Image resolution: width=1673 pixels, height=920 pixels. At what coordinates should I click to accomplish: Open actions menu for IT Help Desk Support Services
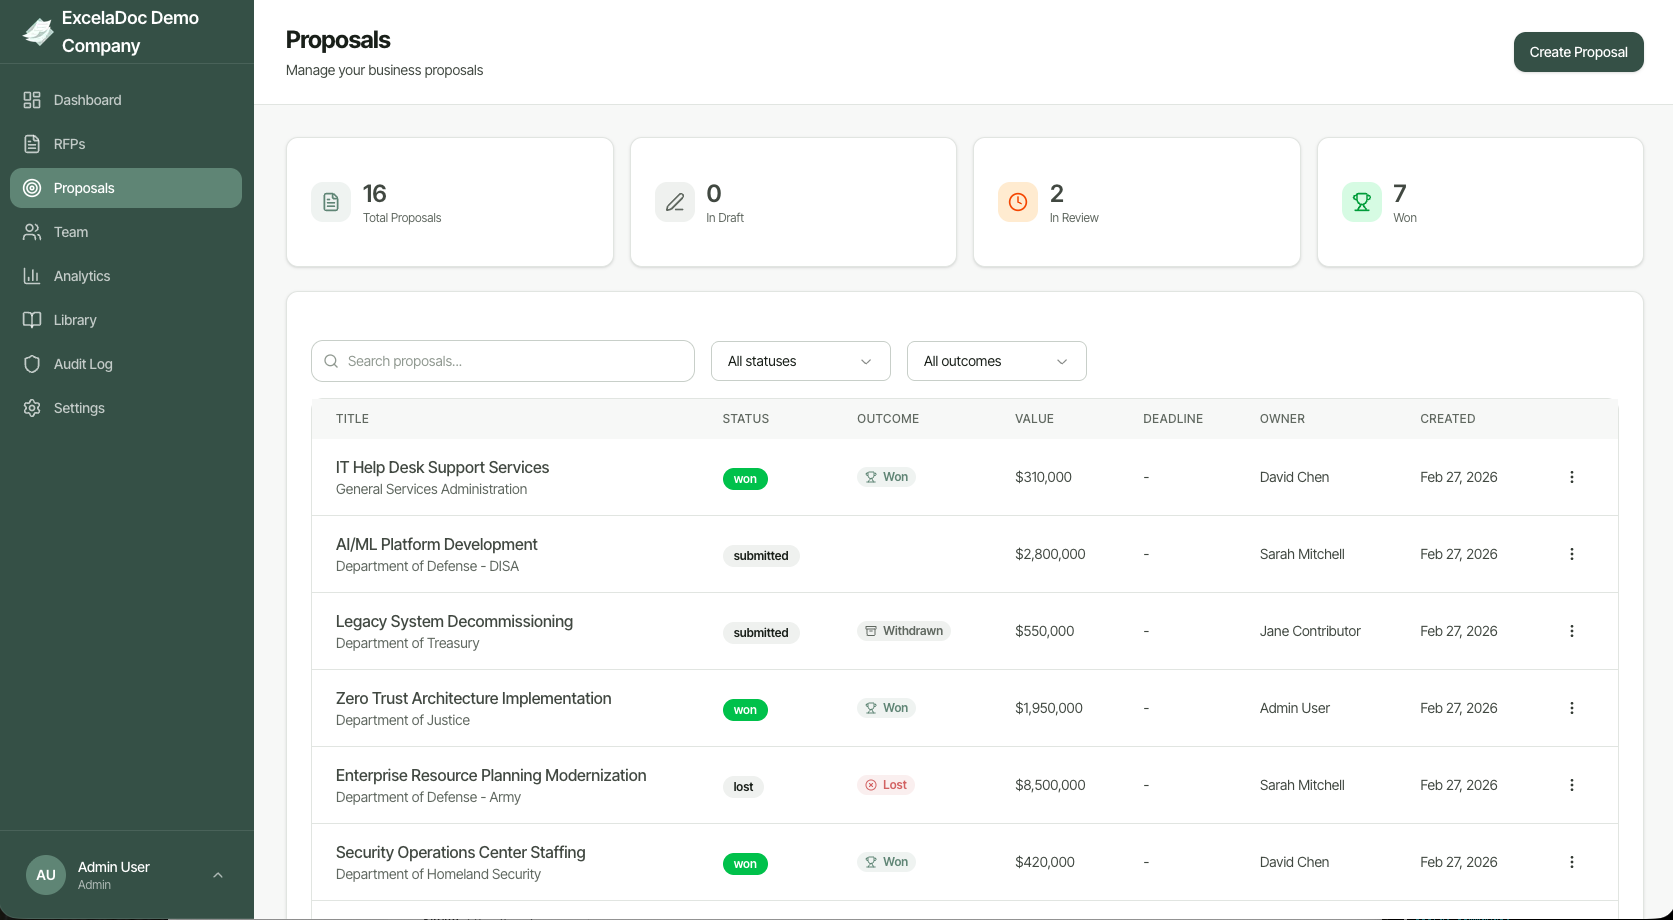pyautogui.click(x=1572, y=477)
